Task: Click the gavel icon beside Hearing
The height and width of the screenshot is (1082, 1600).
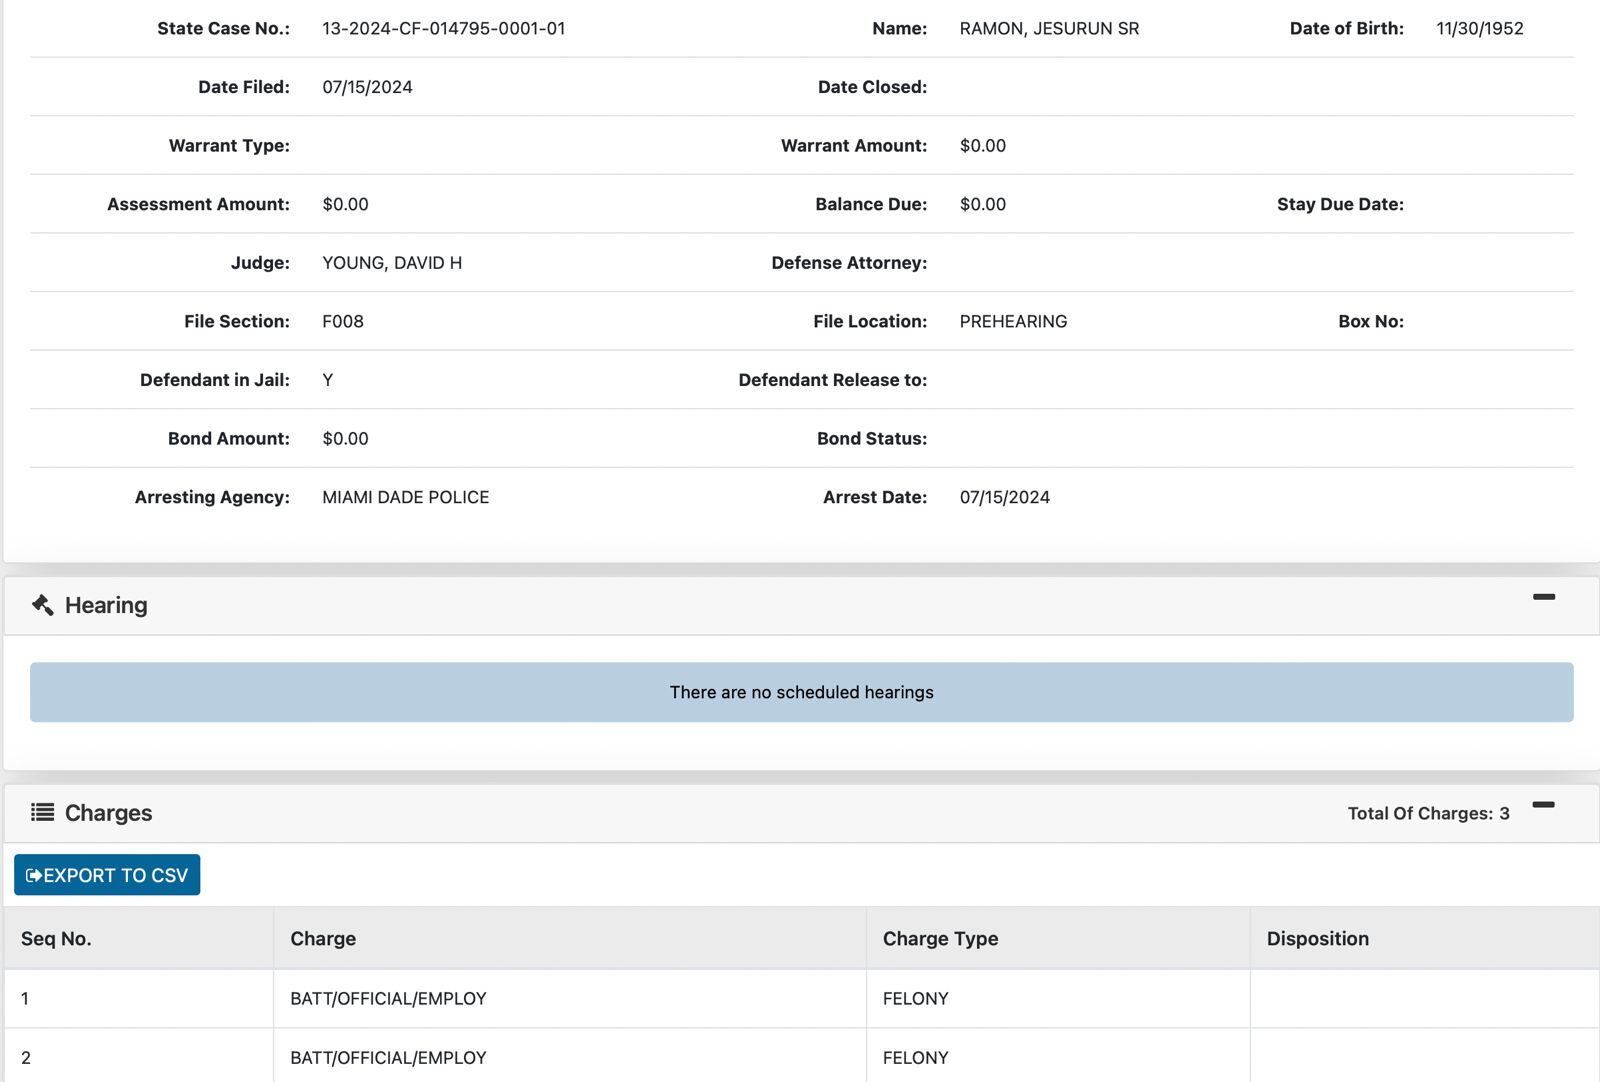Action: click(42, 605)
